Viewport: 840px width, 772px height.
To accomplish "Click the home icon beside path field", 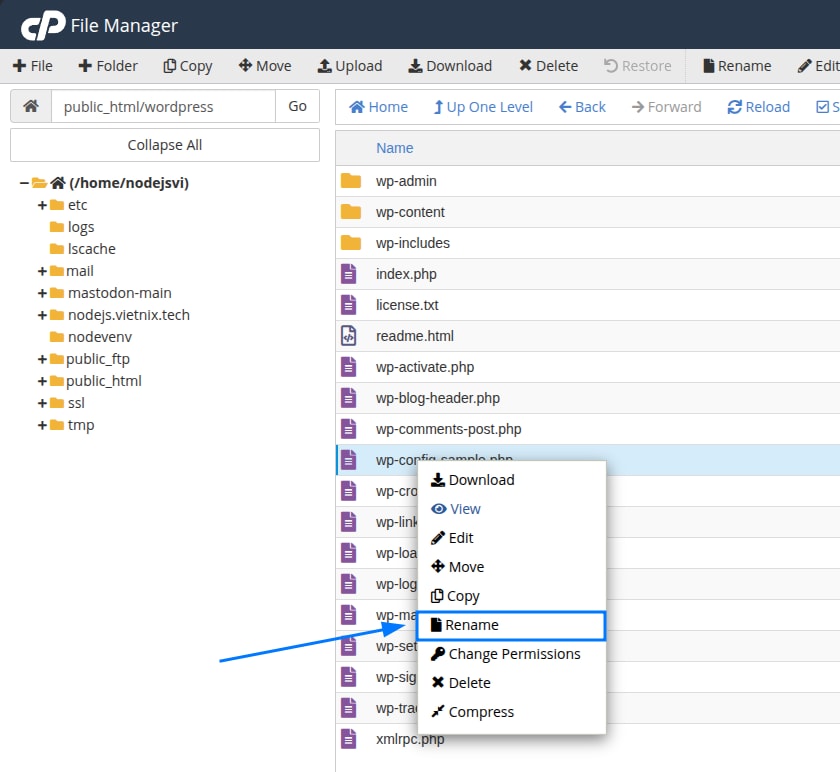I will [x=31, y=106].
